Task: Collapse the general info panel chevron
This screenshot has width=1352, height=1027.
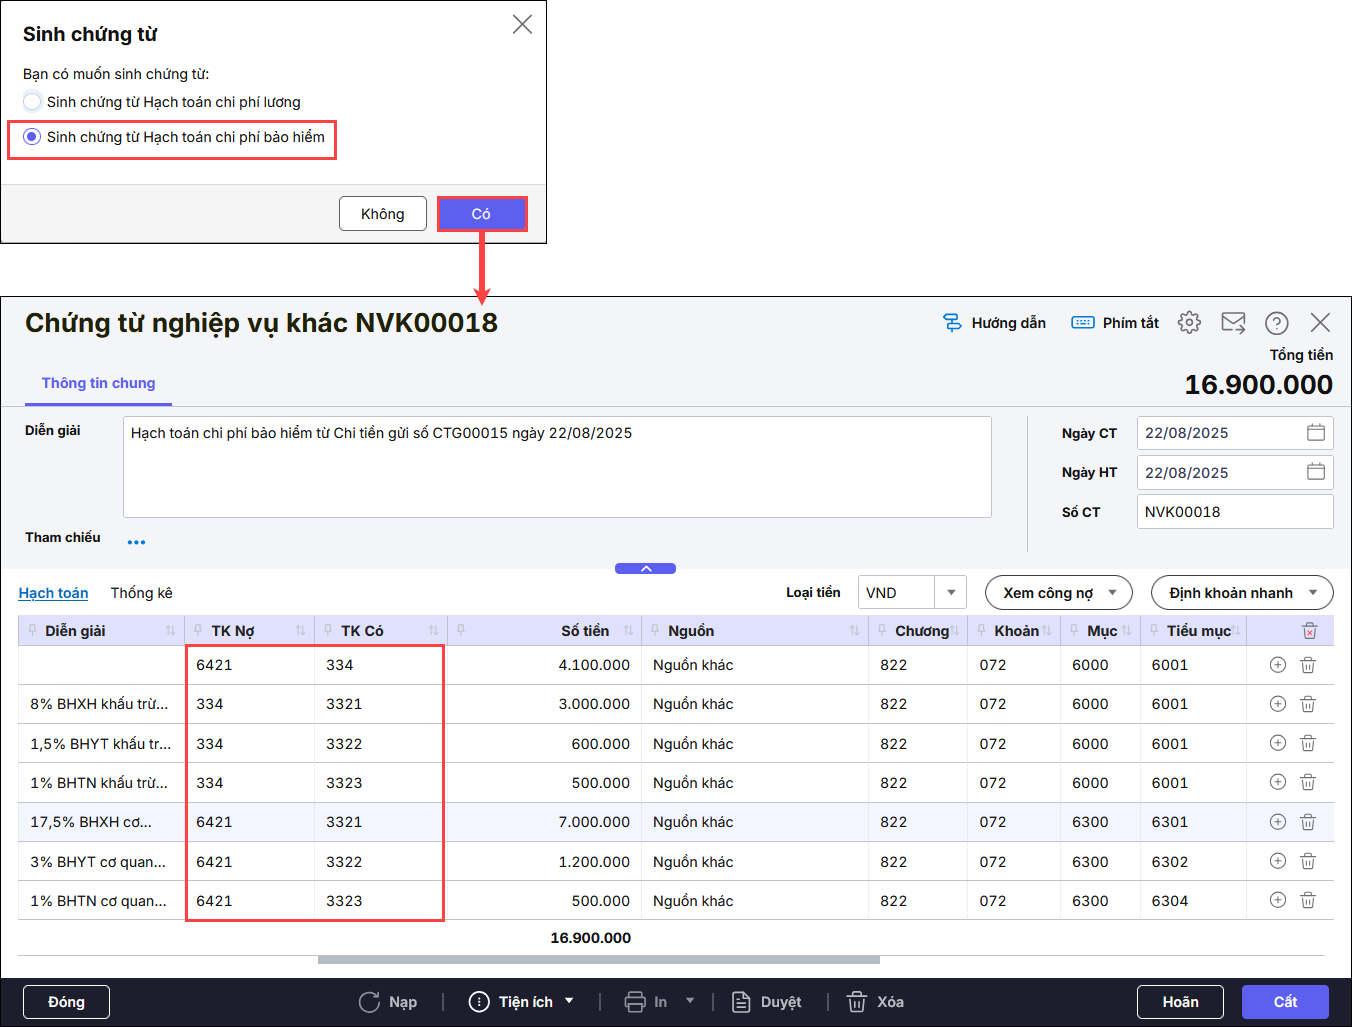Action: 645,568
